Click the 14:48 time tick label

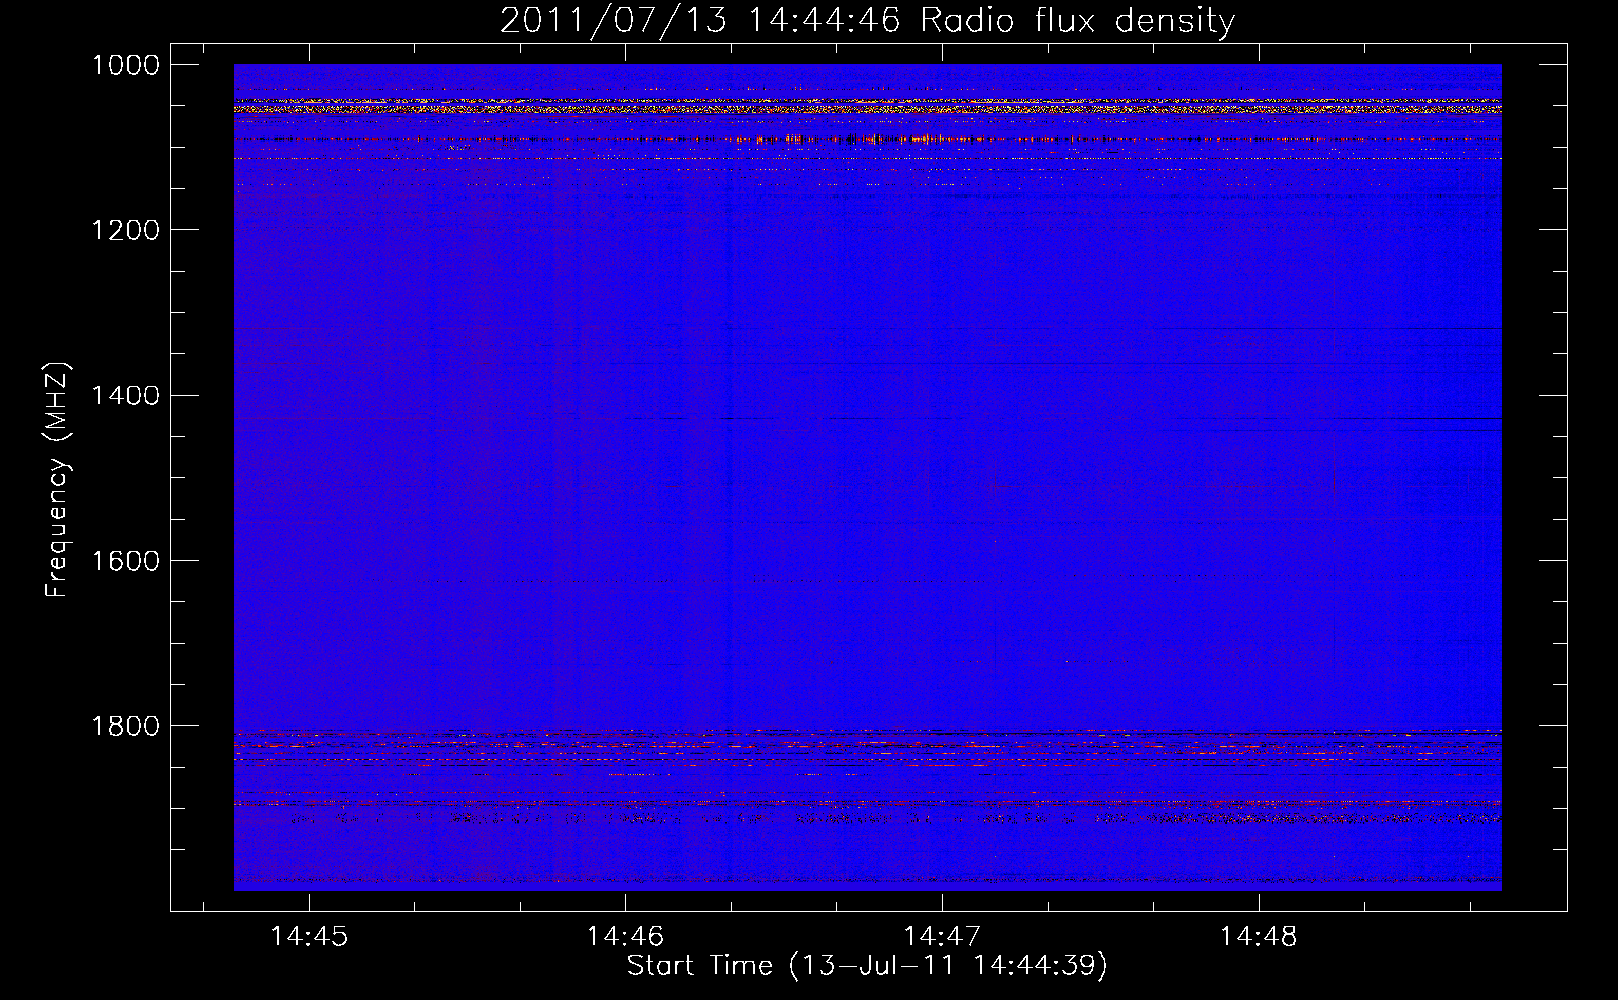pyautogui.click(x=1258, y=936)
